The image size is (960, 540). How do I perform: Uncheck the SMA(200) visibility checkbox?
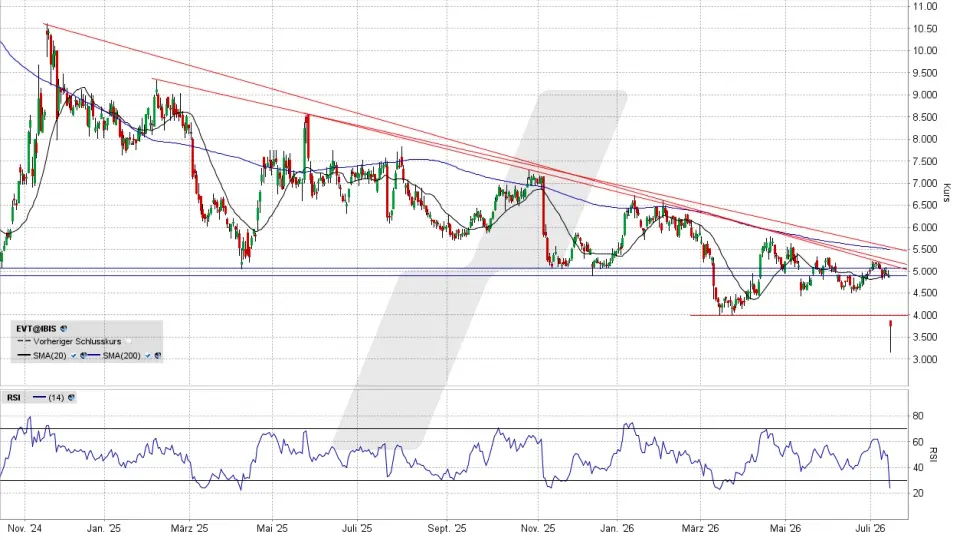148,356
